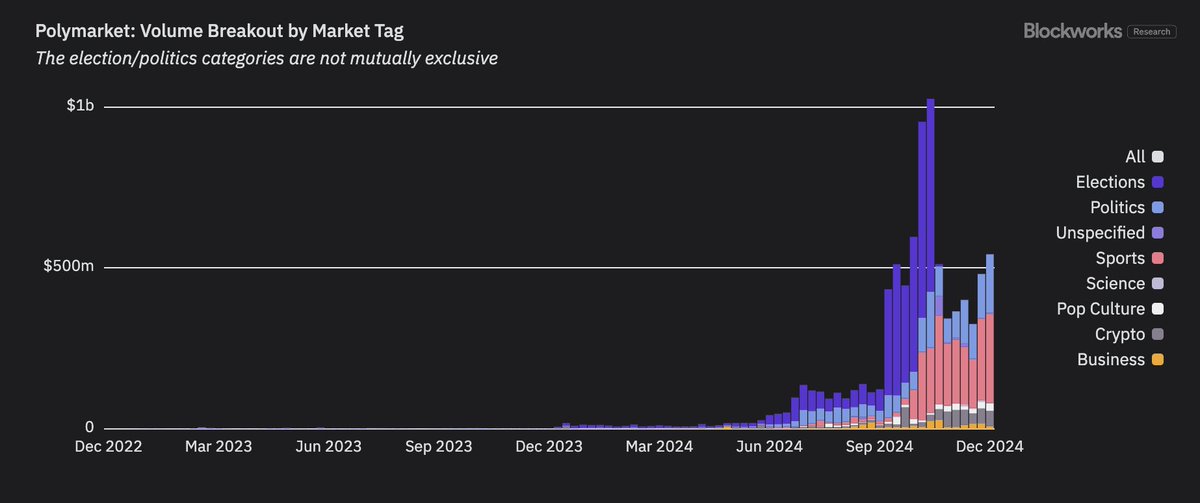Toggle the Unspecified series legend label
This screenshot has width=1200, height=503.
(1100, 233)
